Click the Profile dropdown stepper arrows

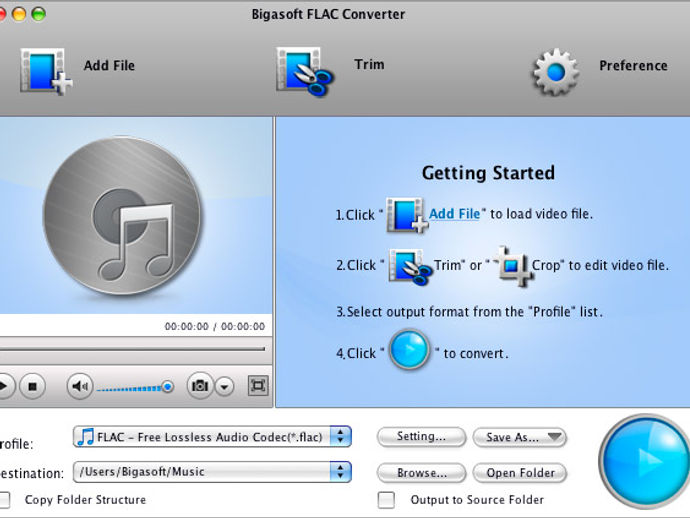340,437
